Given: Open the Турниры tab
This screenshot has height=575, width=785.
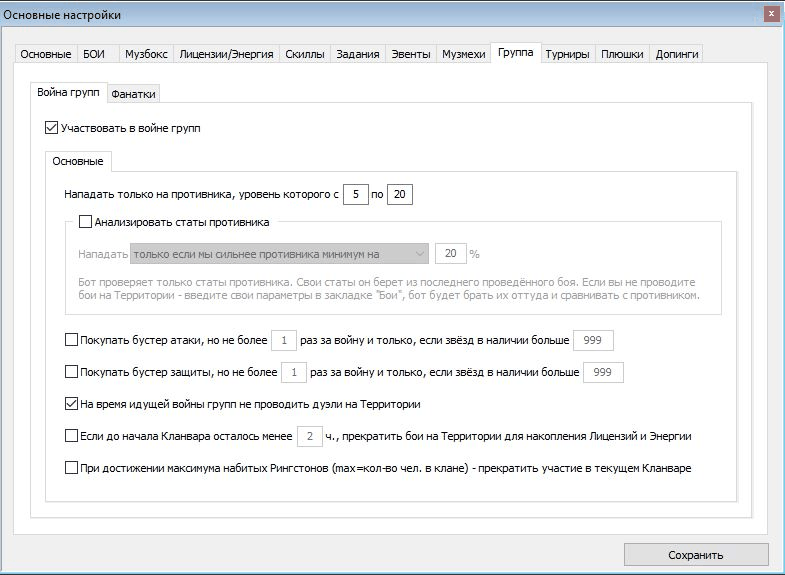Looking at the screenshot, I should point(567,54).
